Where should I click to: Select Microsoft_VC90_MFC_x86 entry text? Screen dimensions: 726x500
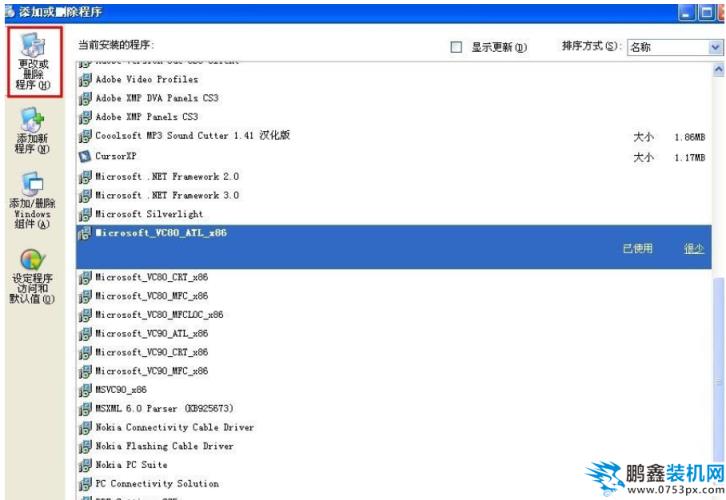click(x=152, y=371)
